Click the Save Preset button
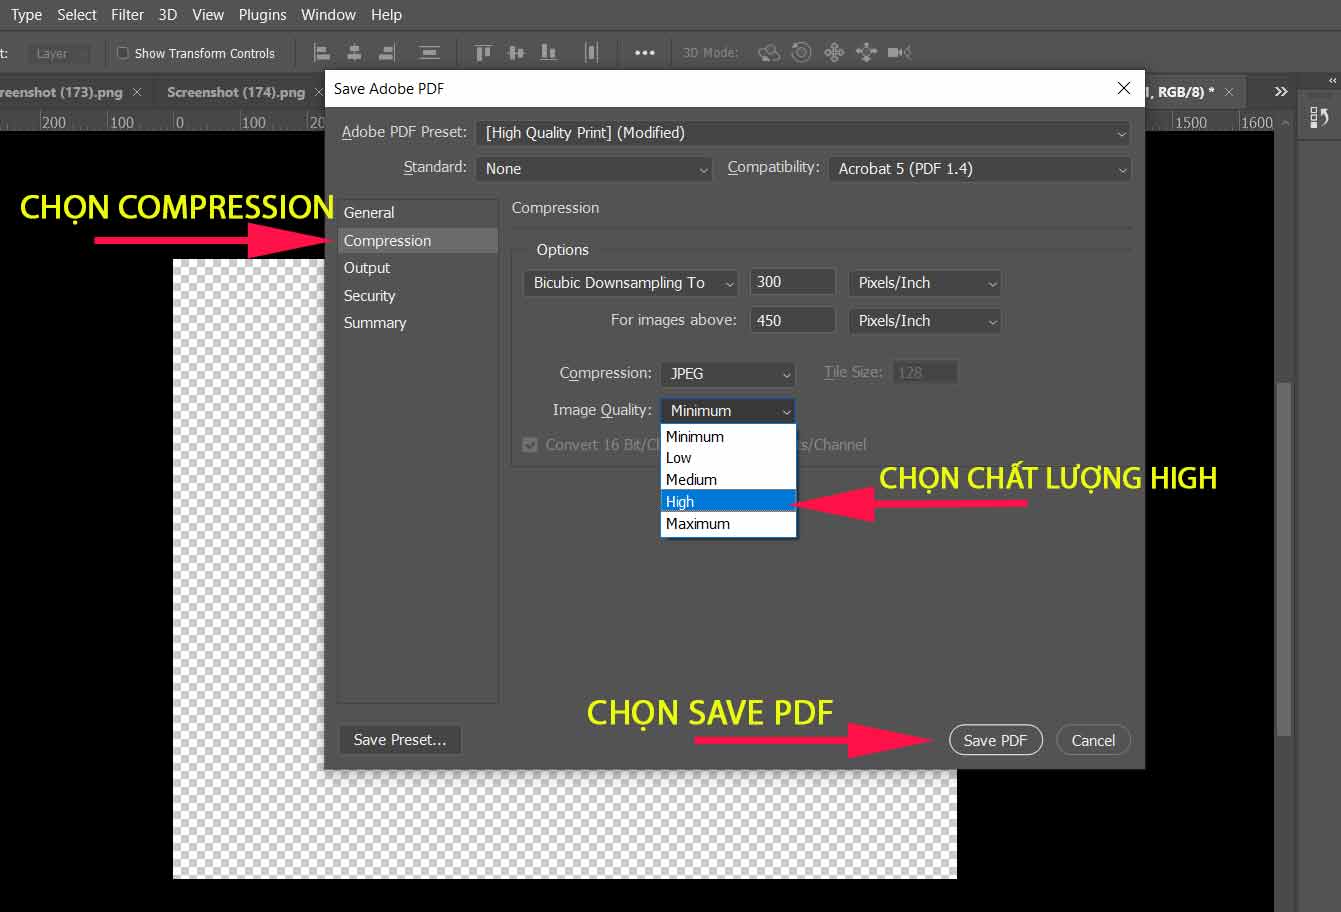This screenshot has height=912, width=1341. tap(399, 740)
